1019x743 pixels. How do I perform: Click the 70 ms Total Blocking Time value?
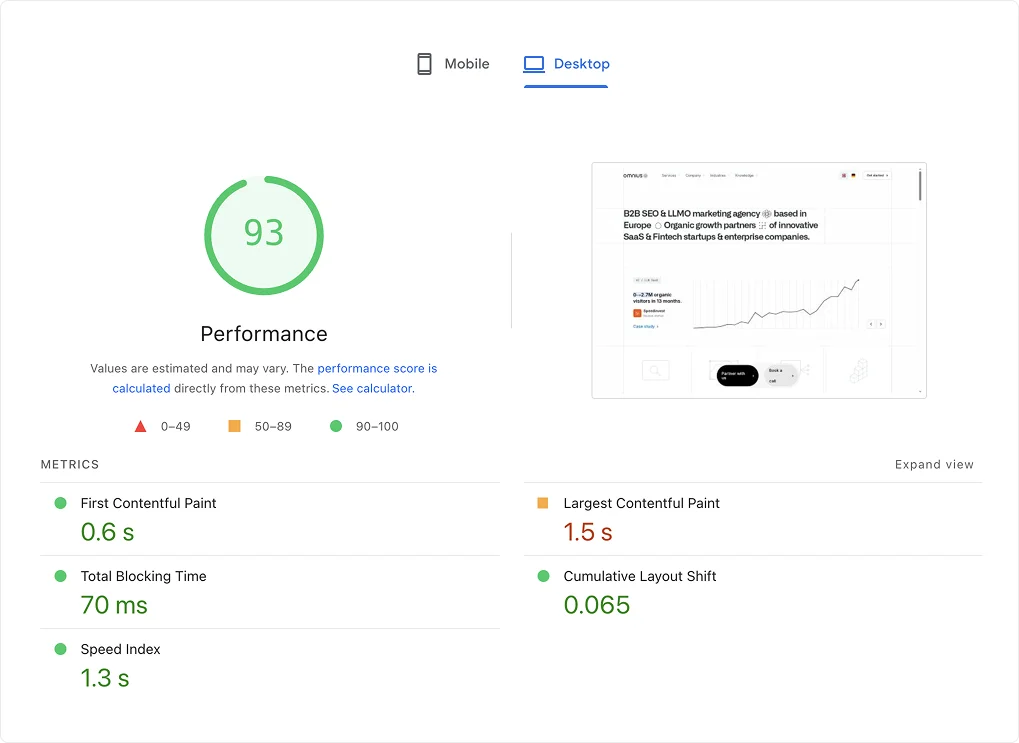[x=114, y=605]
